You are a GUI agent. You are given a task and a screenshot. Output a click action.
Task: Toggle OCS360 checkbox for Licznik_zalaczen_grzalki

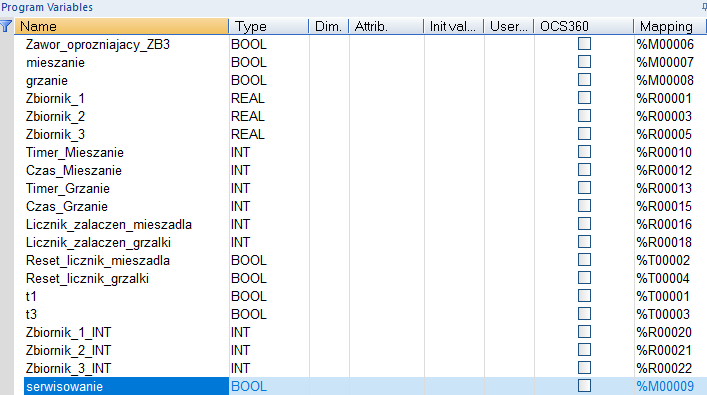(584, 242)
